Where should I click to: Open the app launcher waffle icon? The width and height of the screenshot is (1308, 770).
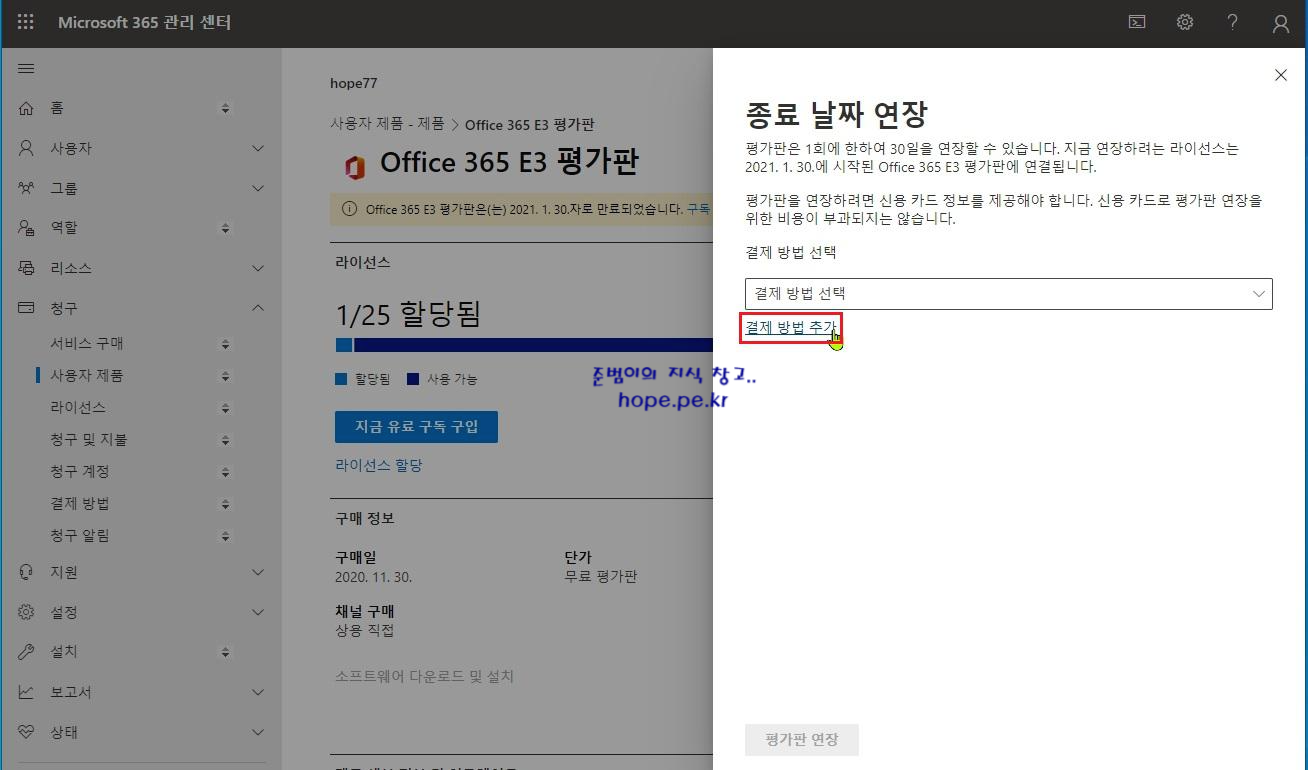26,22
